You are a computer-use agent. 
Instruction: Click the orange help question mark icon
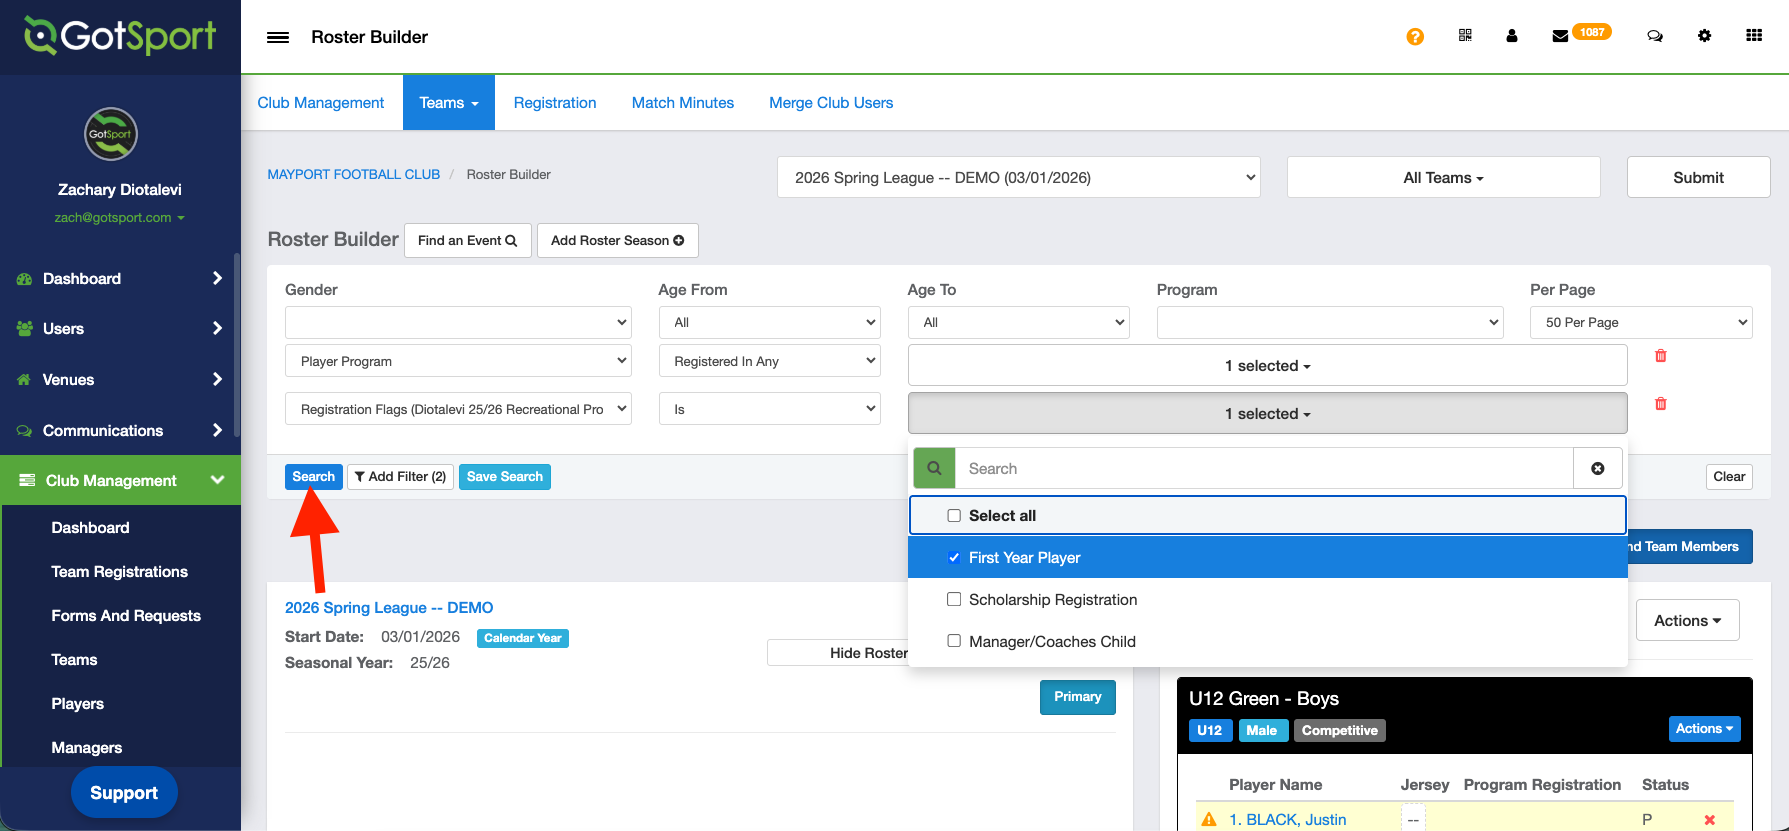[1414, 37]
